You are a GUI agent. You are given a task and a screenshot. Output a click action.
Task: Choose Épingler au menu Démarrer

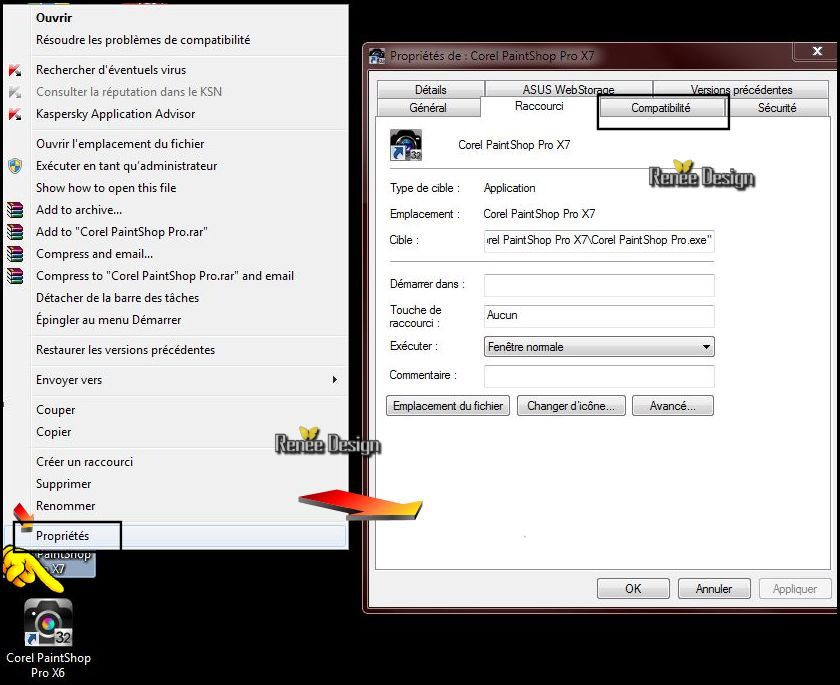(108, 320)
